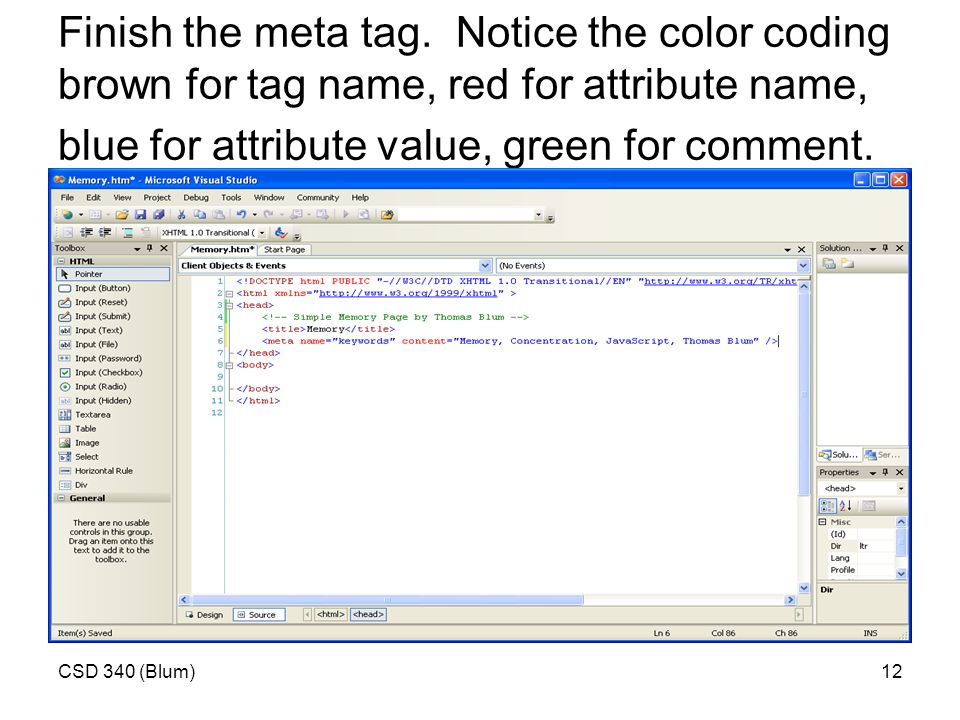
Task: Open the Toolbox window position dropdown arrow
Action: coord(137,249)
